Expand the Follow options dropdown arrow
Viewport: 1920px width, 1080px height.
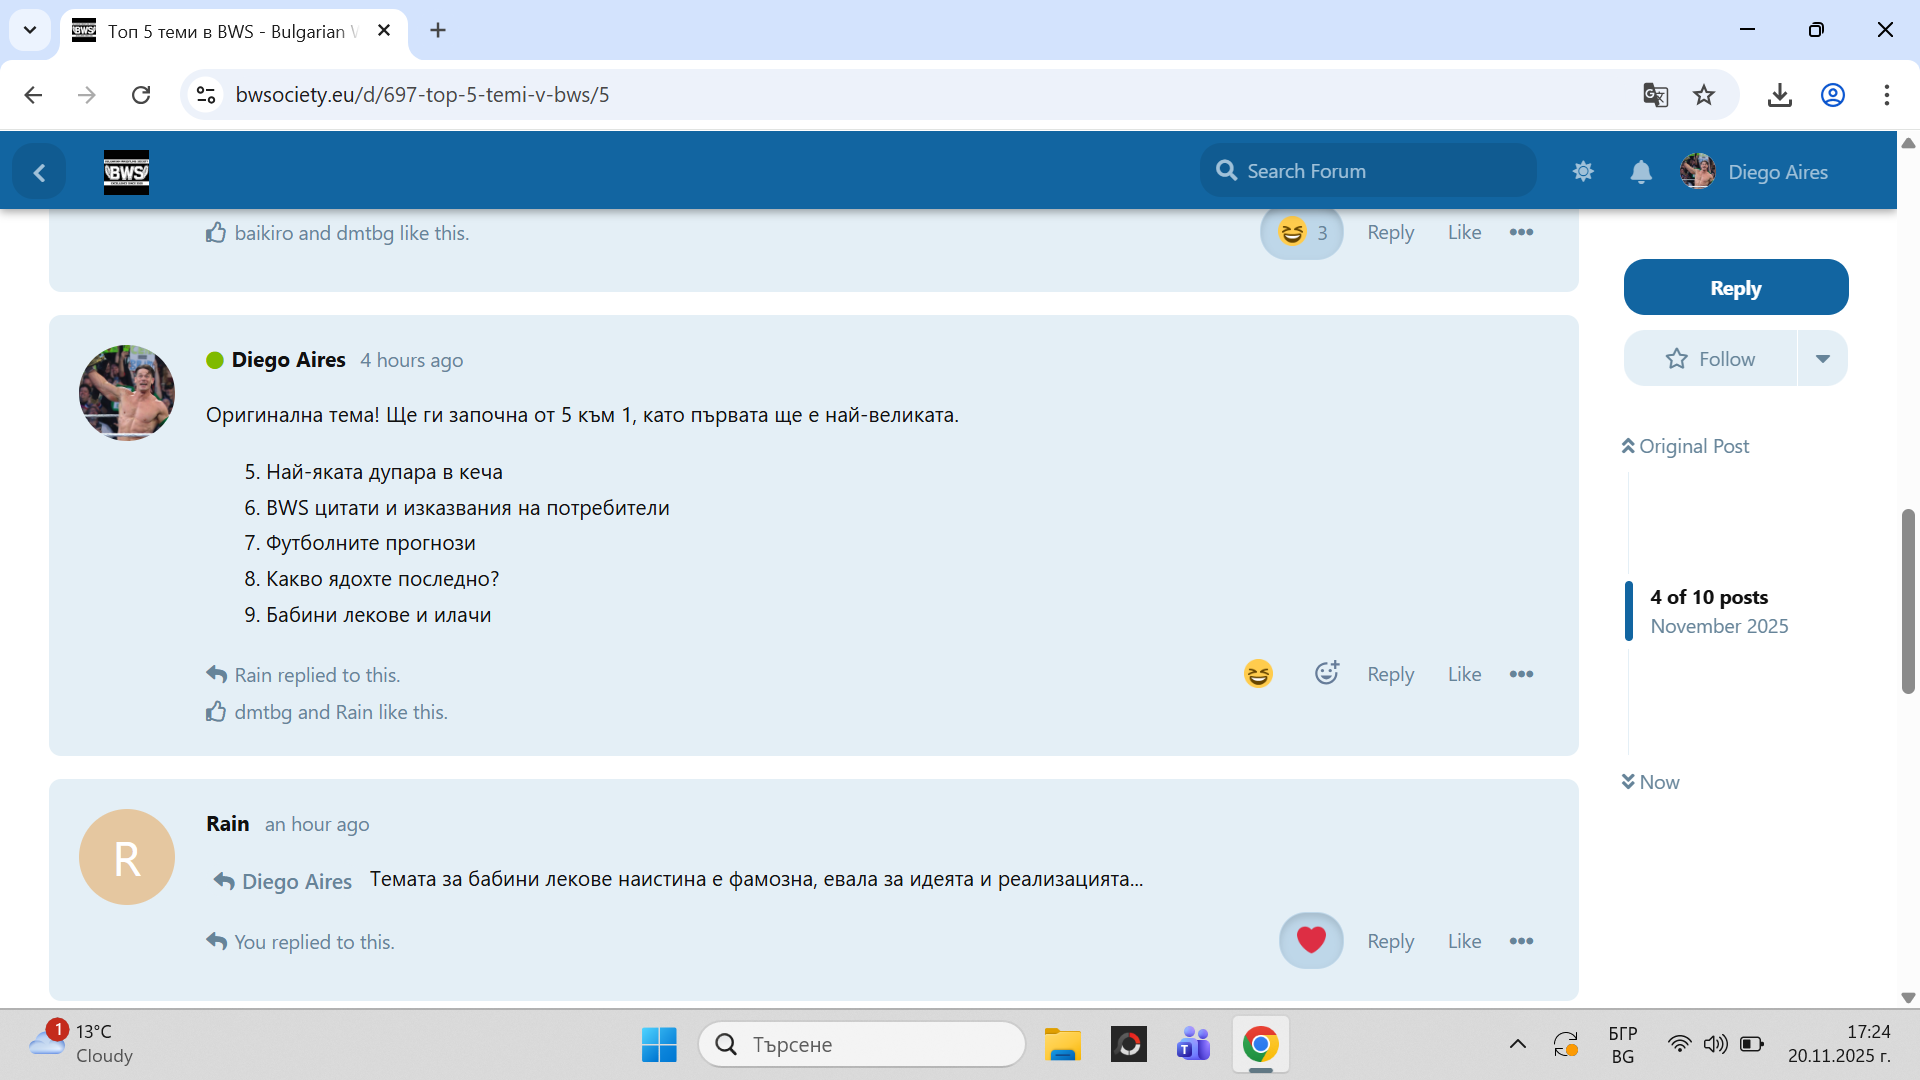[1822, 359]
